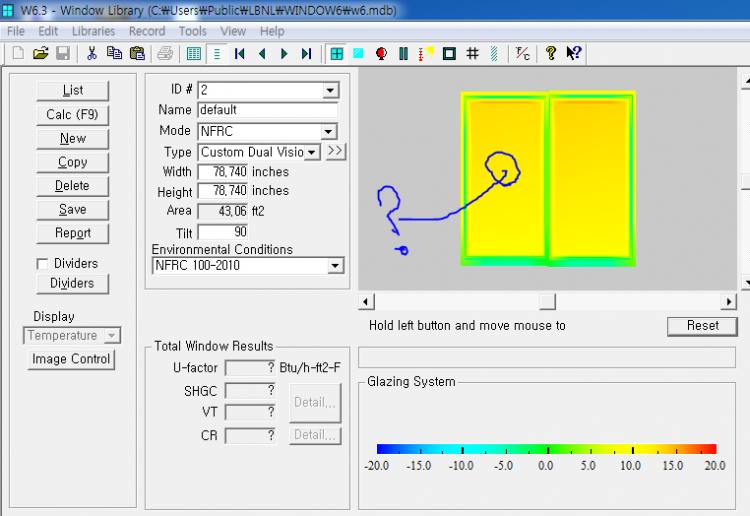Open the Tools menu
This screenshot has width=750, height=516.
pyautogui.click(x=193, y=31)
